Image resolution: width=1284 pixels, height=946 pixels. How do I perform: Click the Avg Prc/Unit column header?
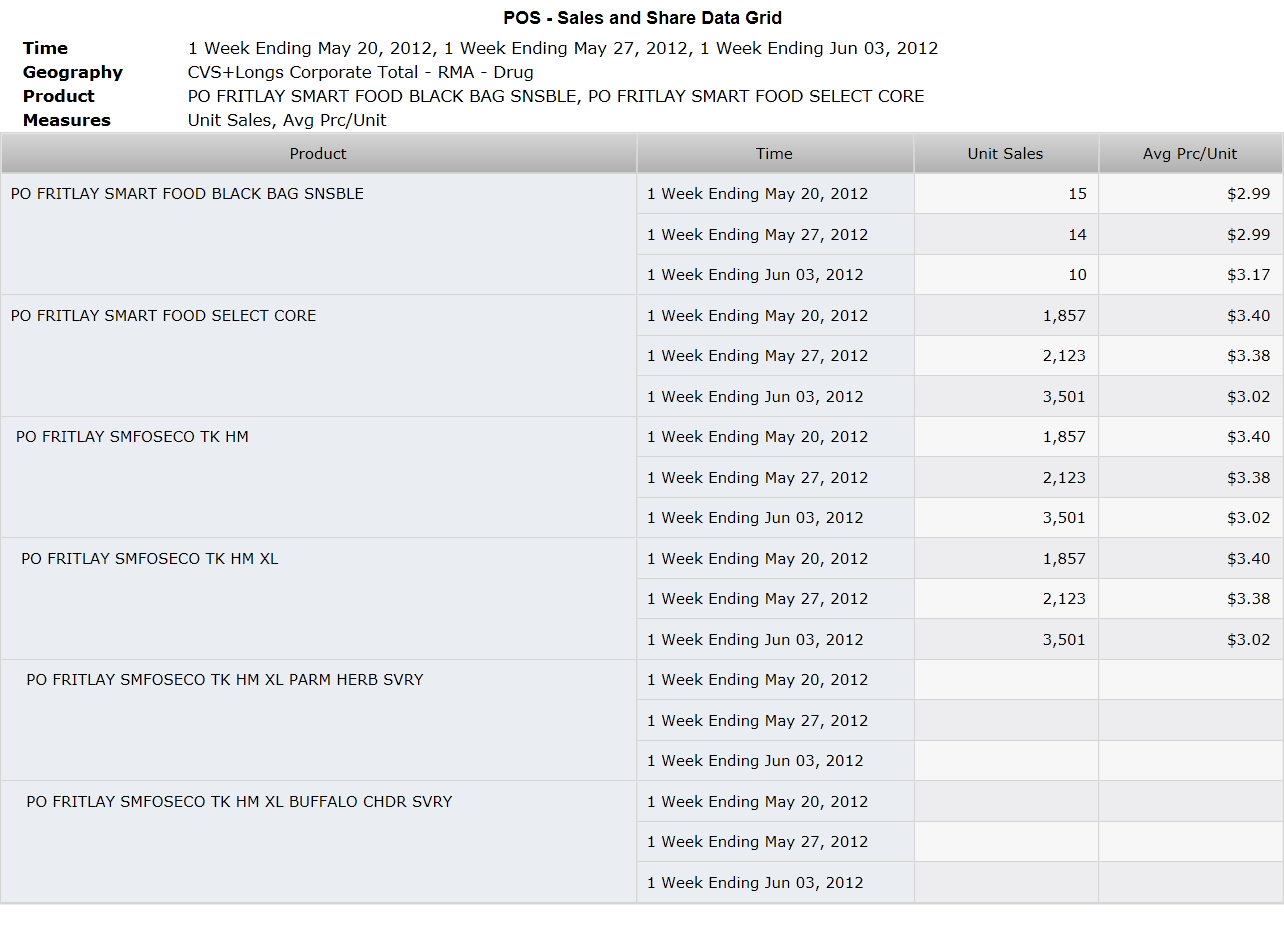[x=1190, y=154]
